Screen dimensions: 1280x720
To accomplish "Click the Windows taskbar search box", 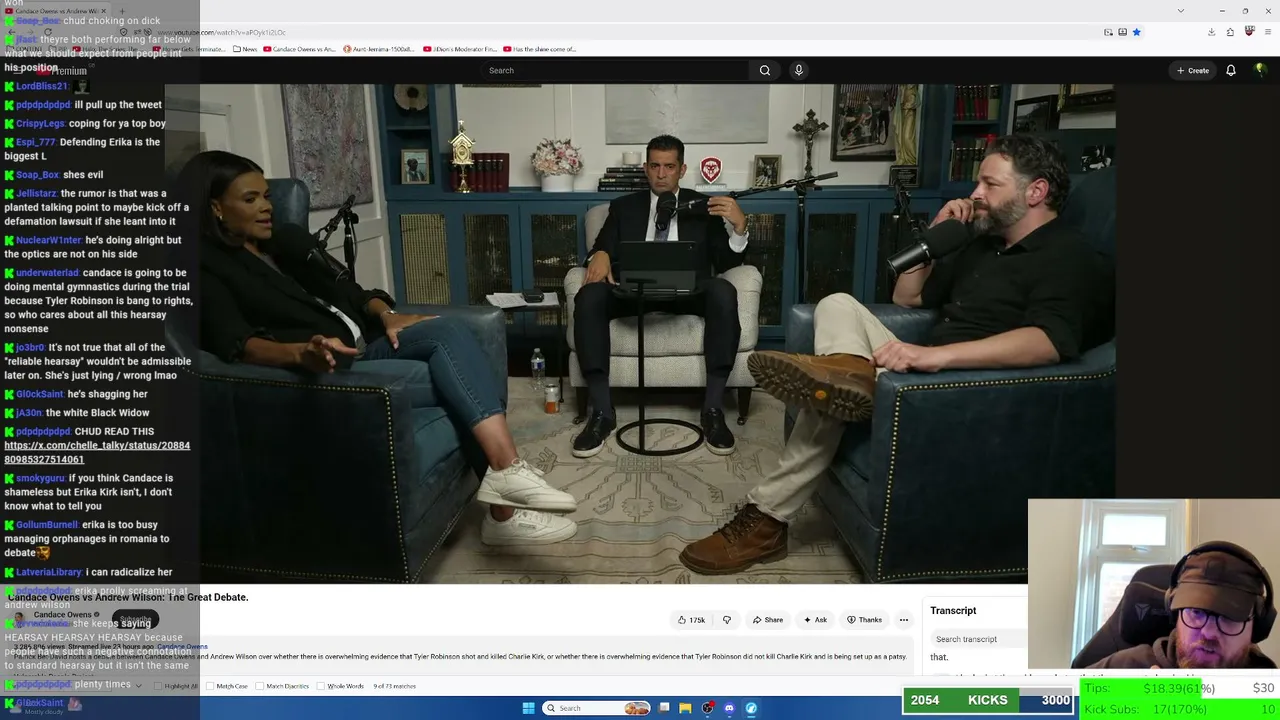I will (x=597, y=708).
